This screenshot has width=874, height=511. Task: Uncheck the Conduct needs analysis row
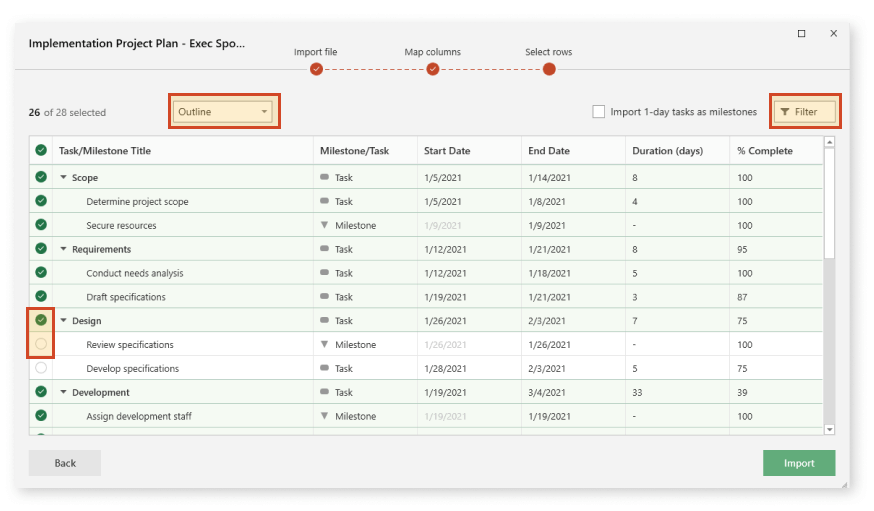(41, 272)
